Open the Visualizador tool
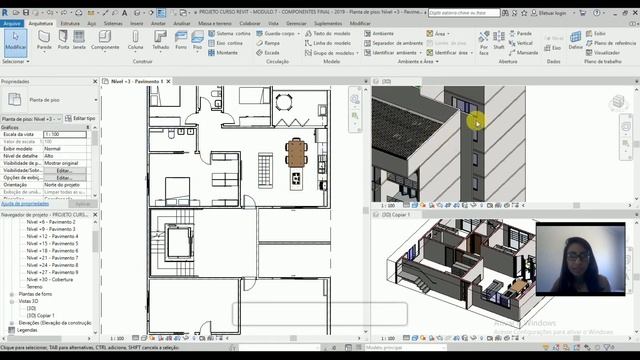Viewport: 640px width, 360px height. click(602, 53)
